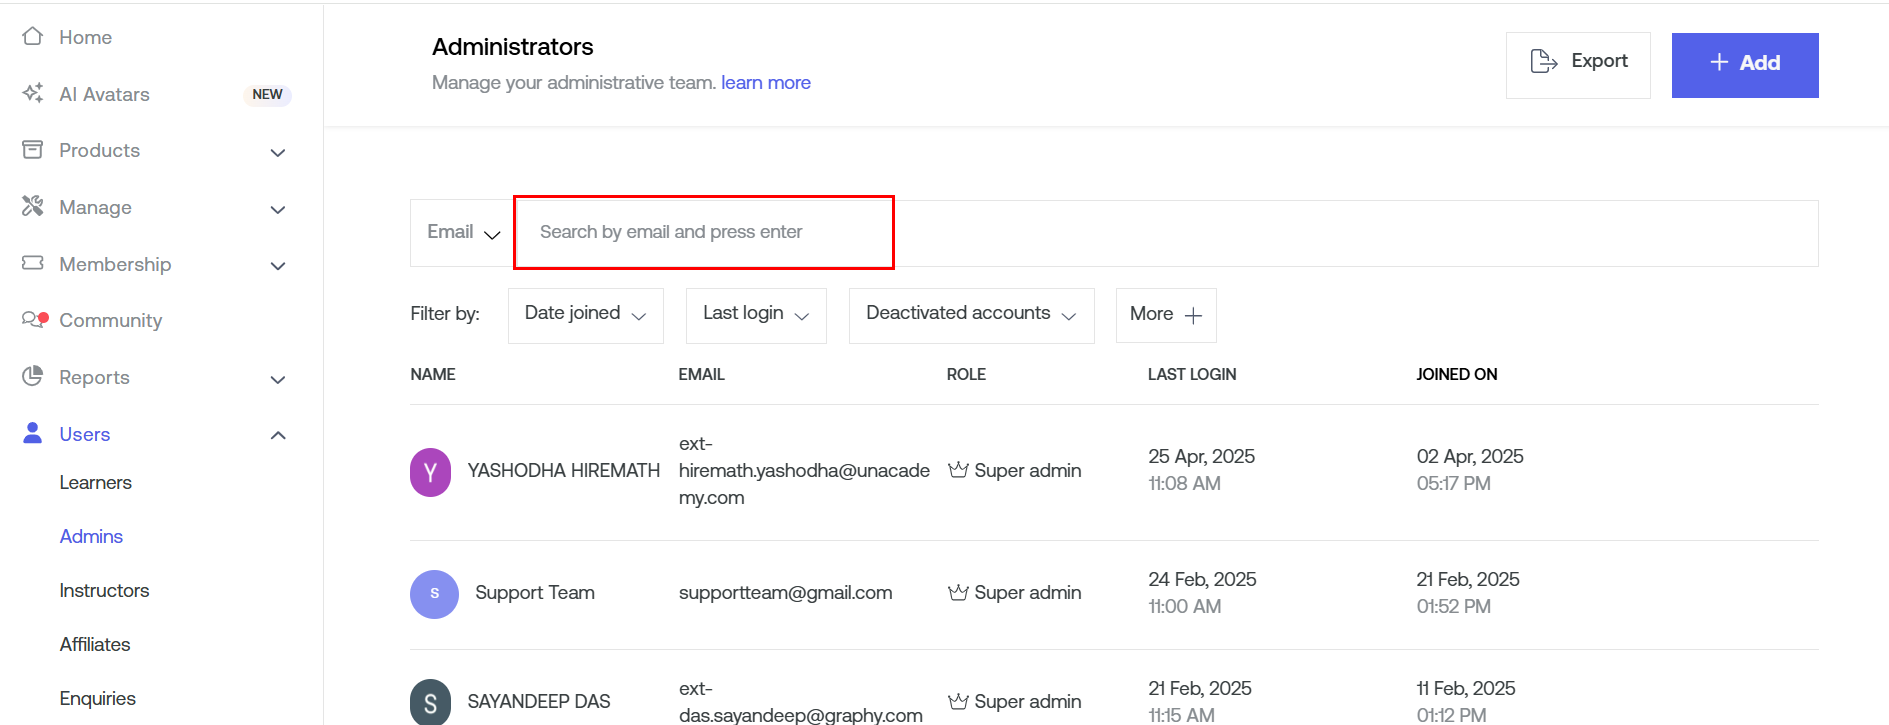The width and height of the screenshot is (1889, 725).
Task: Expand Deactivated accounts filter dropdown
Action: 971,315
